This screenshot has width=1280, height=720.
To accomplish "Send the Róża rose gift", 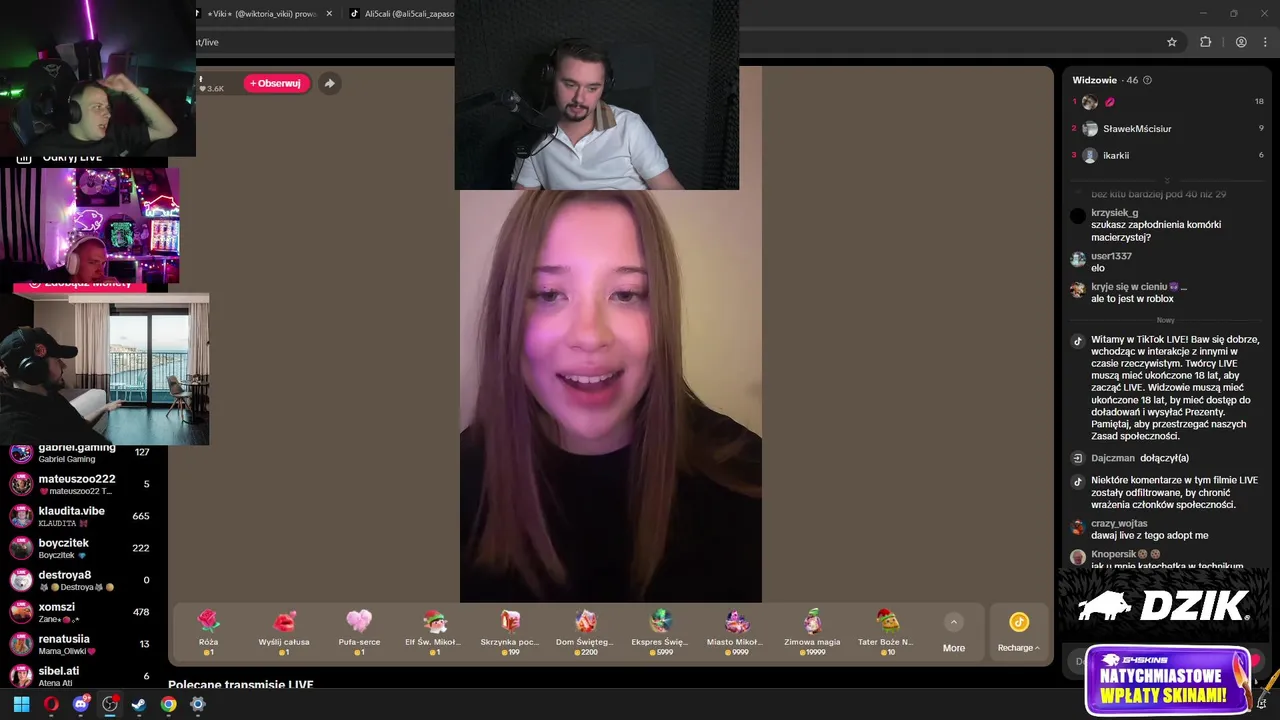I will tap(208, 632).
